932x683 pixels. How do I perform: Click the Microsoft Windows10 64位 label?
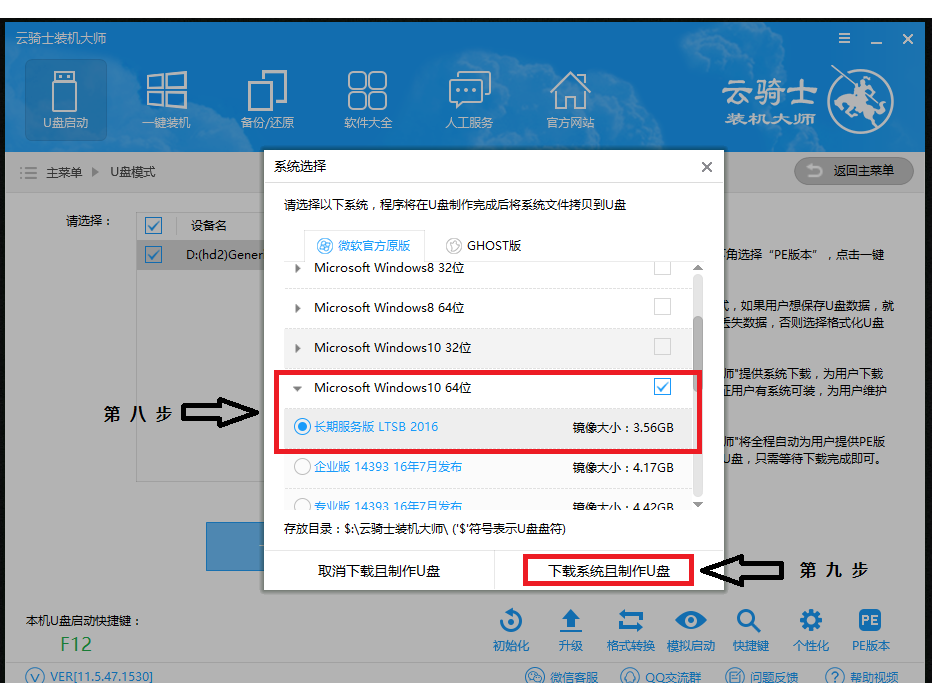coord(392,388)
